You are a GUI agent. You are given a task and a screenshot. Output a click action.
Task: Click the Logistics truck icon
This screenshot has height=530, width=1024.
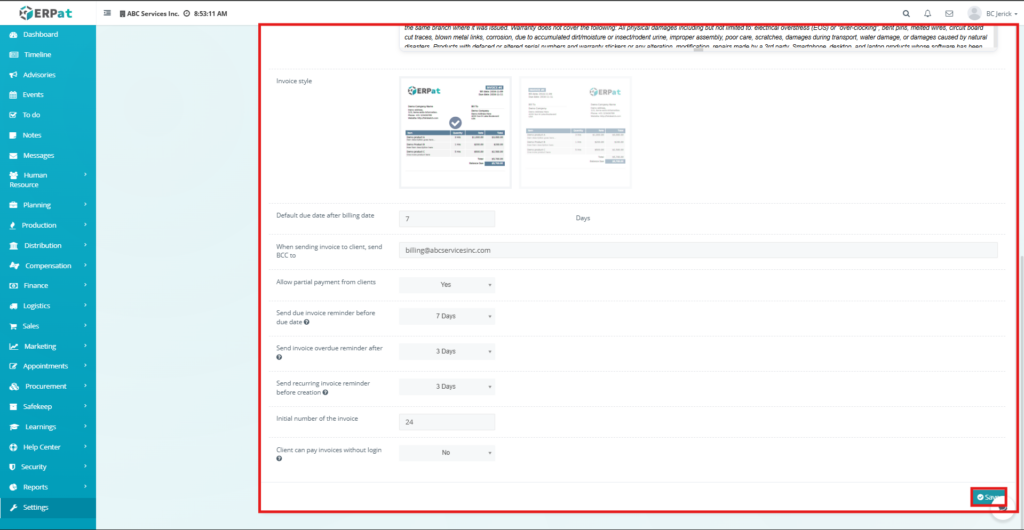pyautogui.click(x=13, y=306)
